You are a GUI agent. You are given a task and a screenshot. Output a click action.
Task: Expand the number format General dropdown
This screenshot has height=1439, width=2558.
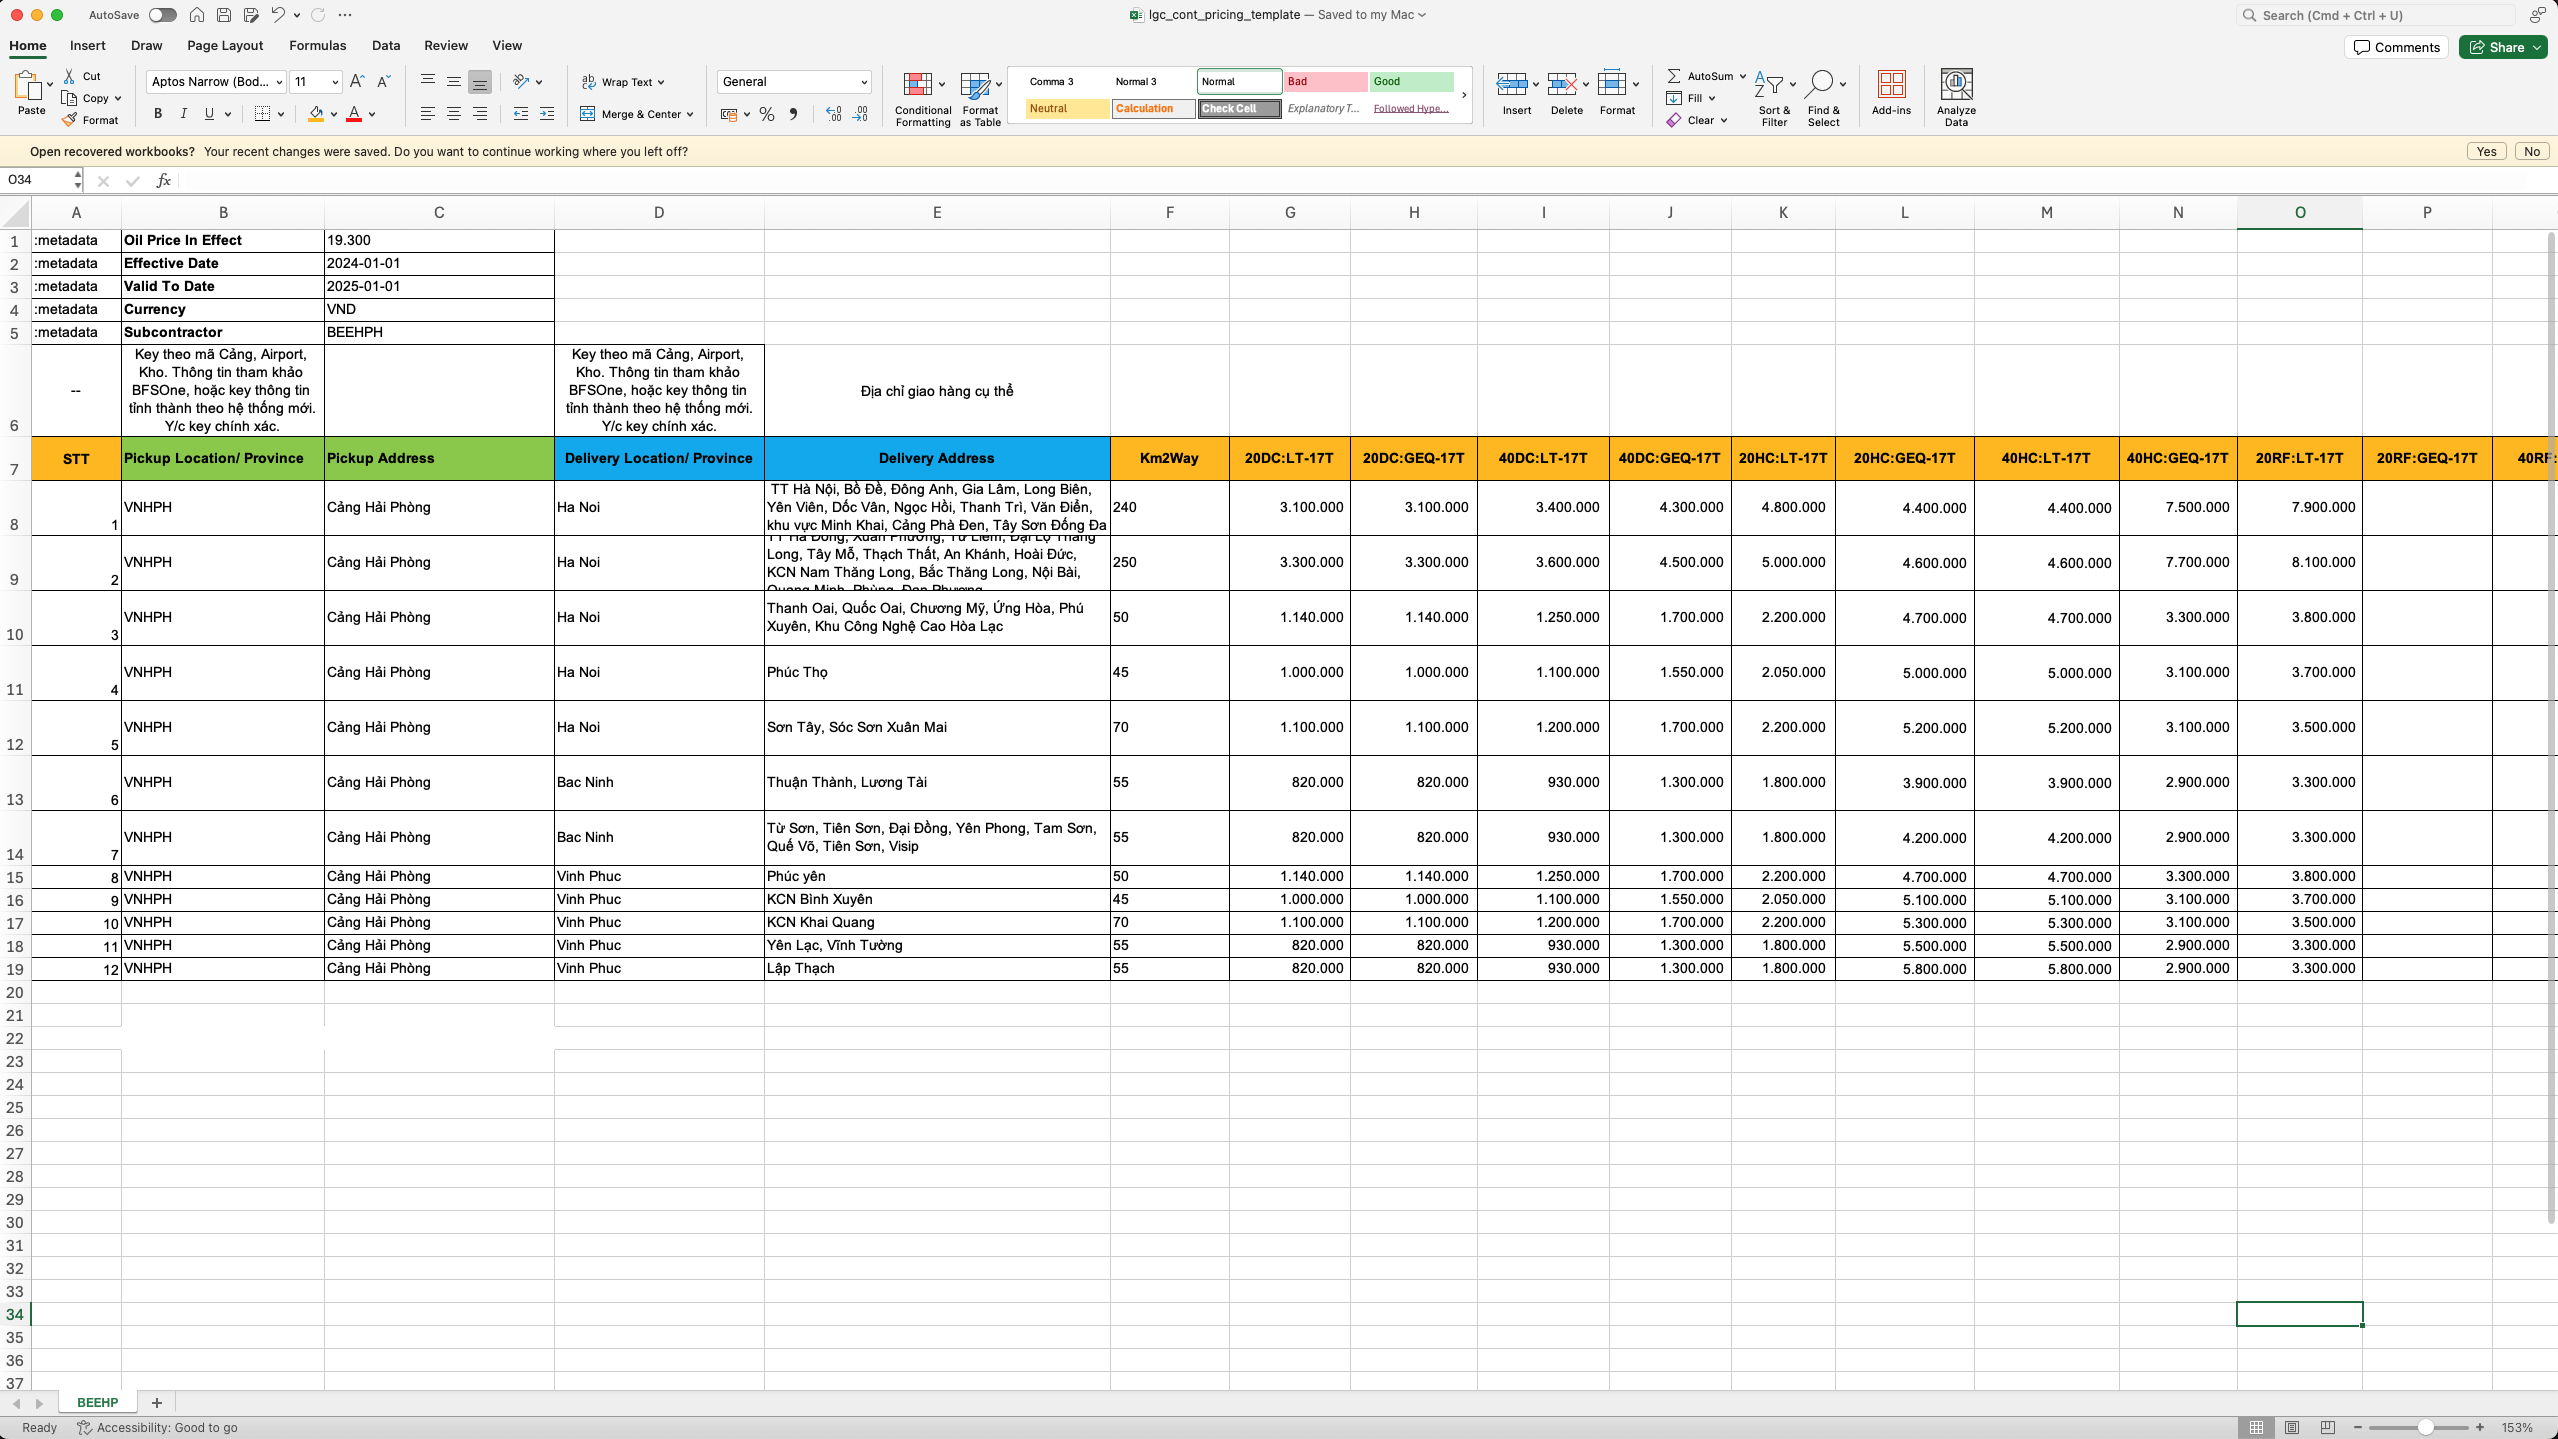tap(864, 82)
